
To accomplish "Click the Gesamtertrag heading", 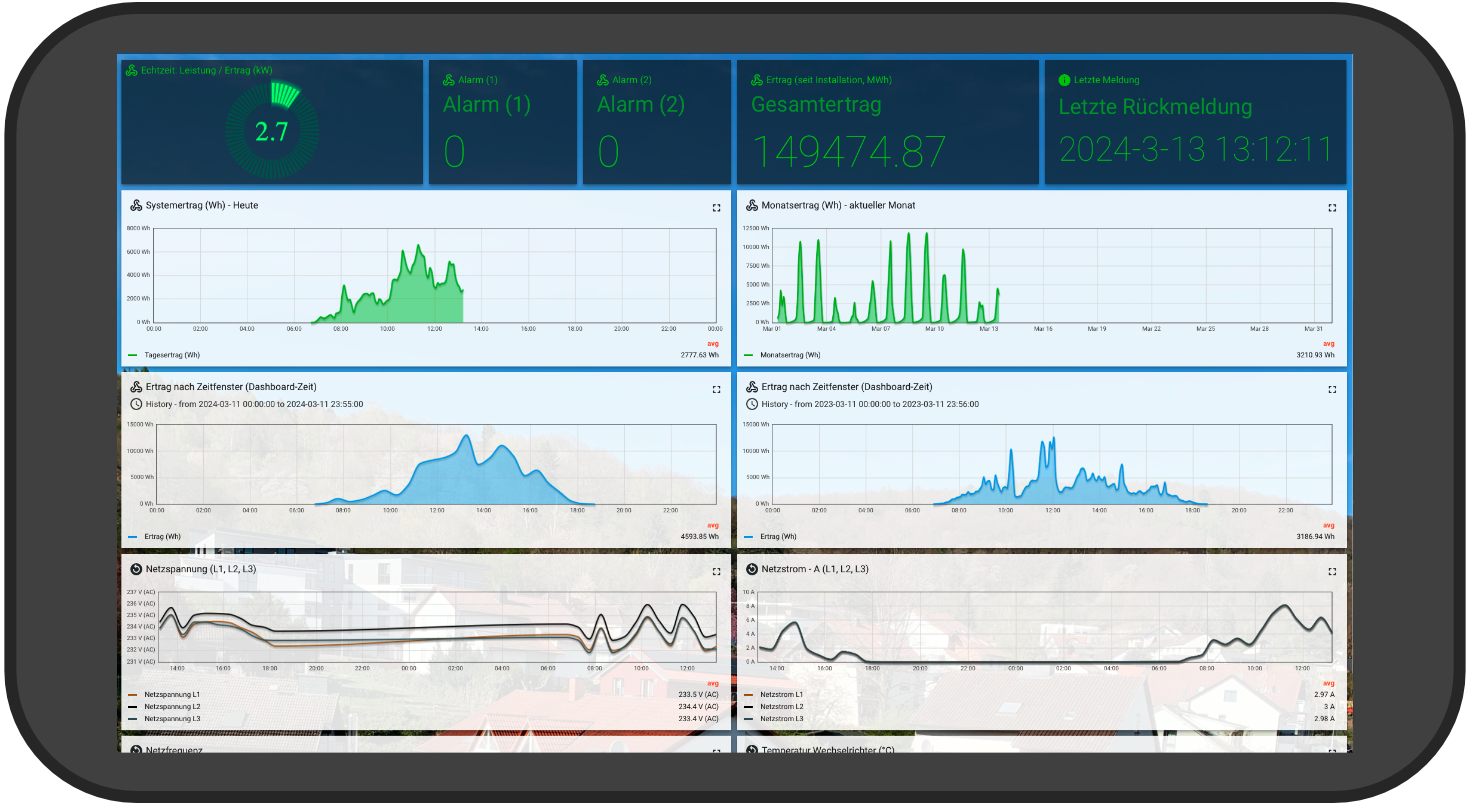I will (816, 105).
